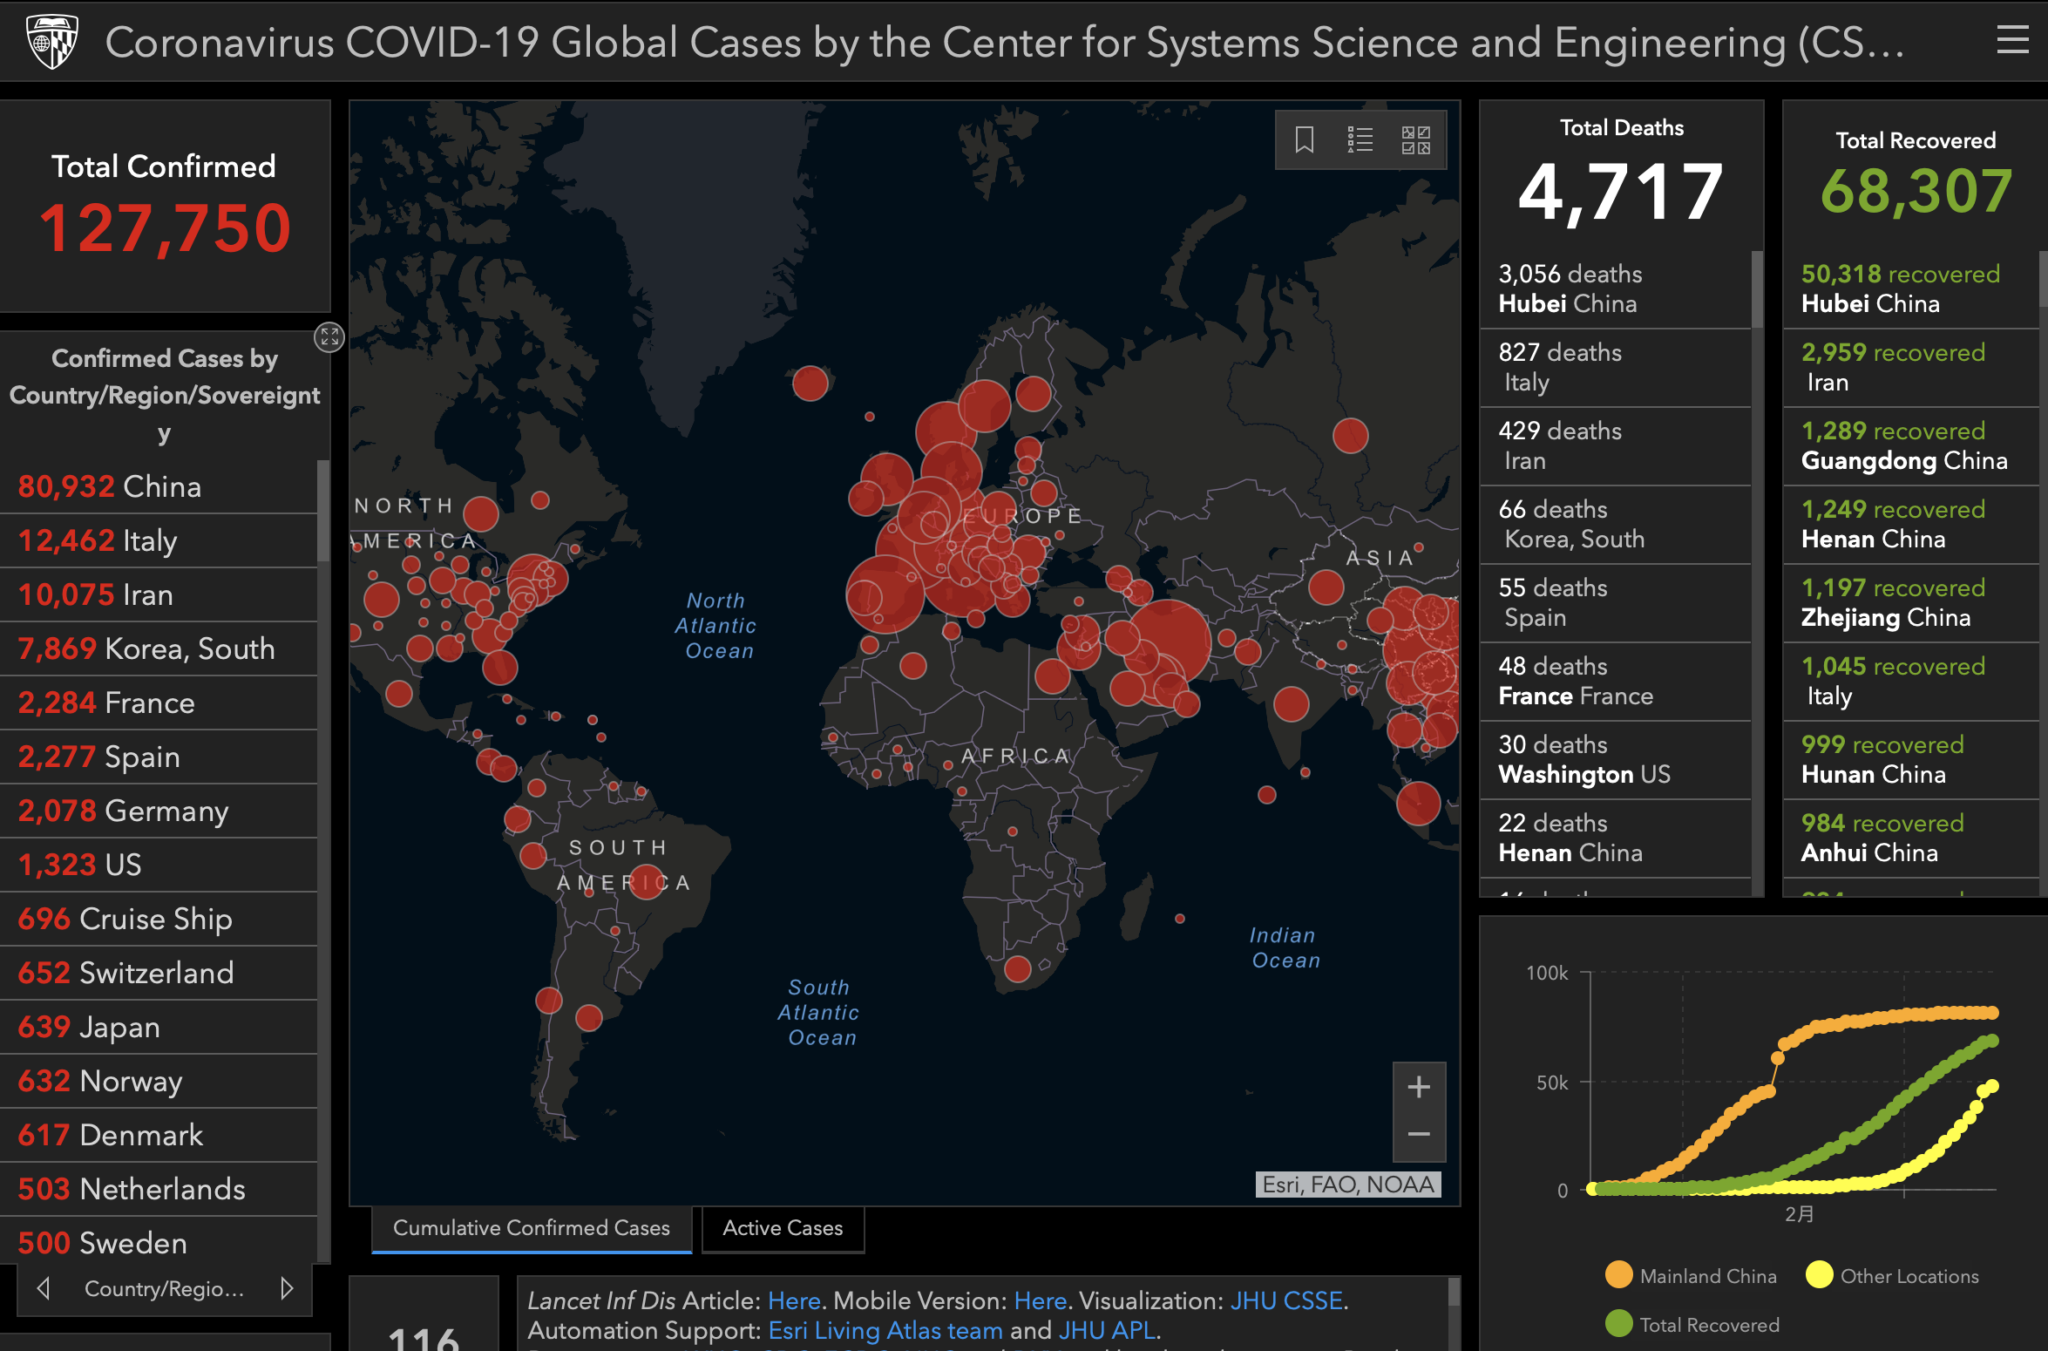
Task: Click '1,045 recovered Italy' entry
Action: [1910, 681]
